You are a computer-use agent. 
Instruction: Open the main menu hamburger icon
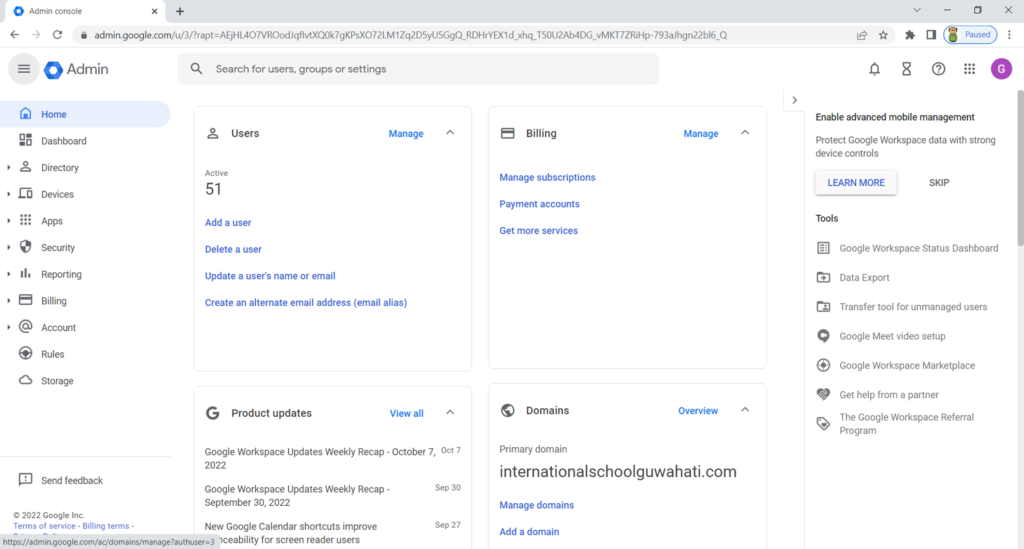coord(24,69)
